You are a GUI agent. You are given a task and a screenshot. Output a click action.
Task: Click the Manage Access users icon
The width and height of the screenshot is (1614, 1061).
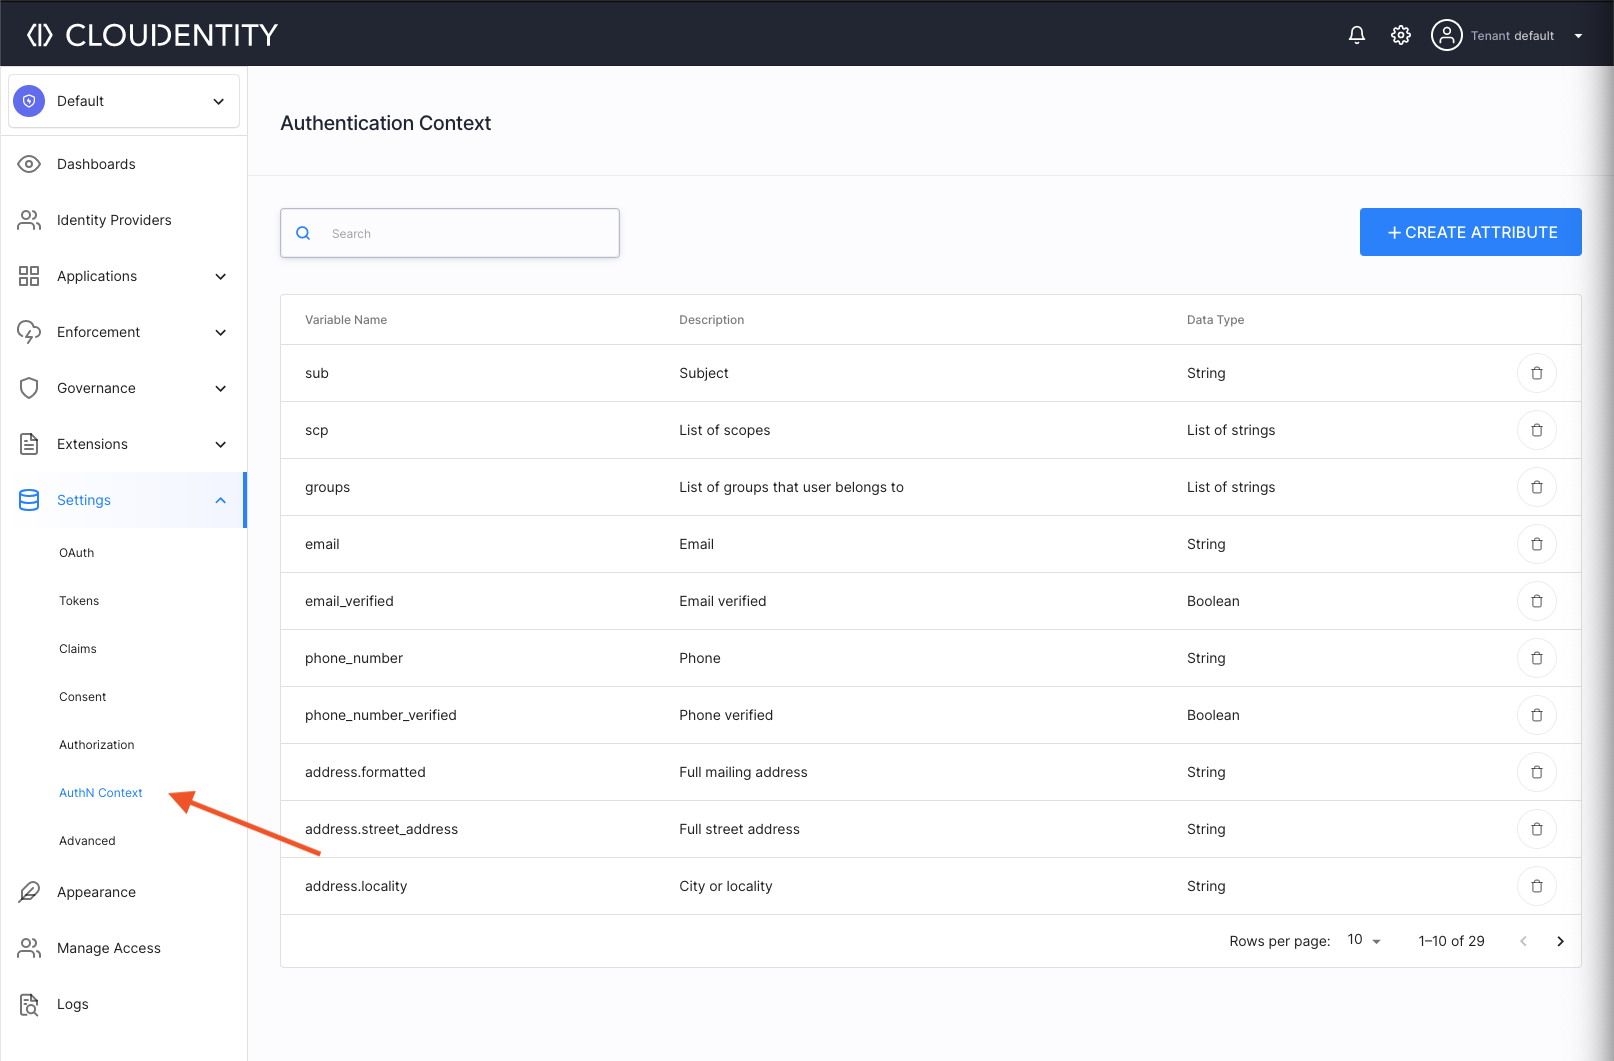[x=29, y=948]
